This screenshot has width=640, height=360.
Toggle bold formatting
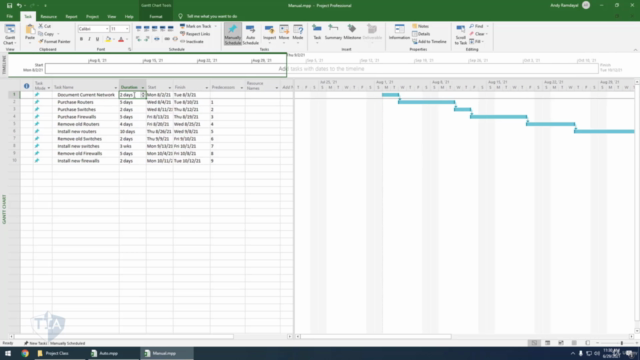(81, 39)
